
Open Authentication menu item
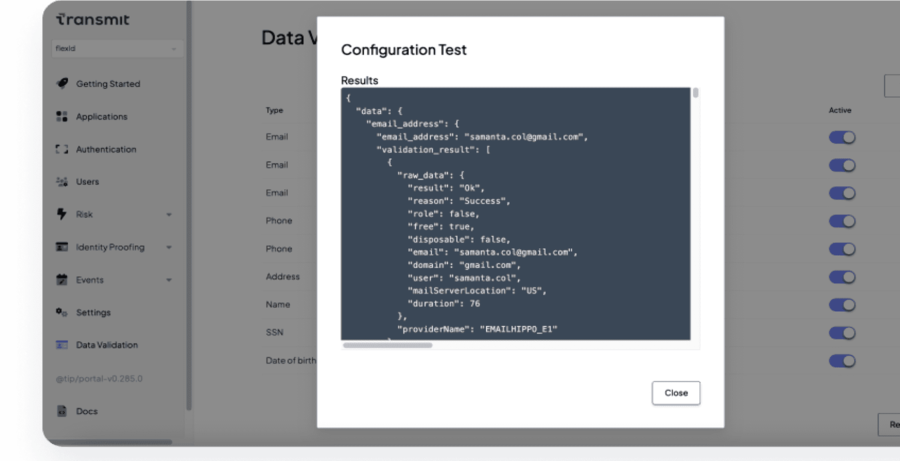coord(106,149)
